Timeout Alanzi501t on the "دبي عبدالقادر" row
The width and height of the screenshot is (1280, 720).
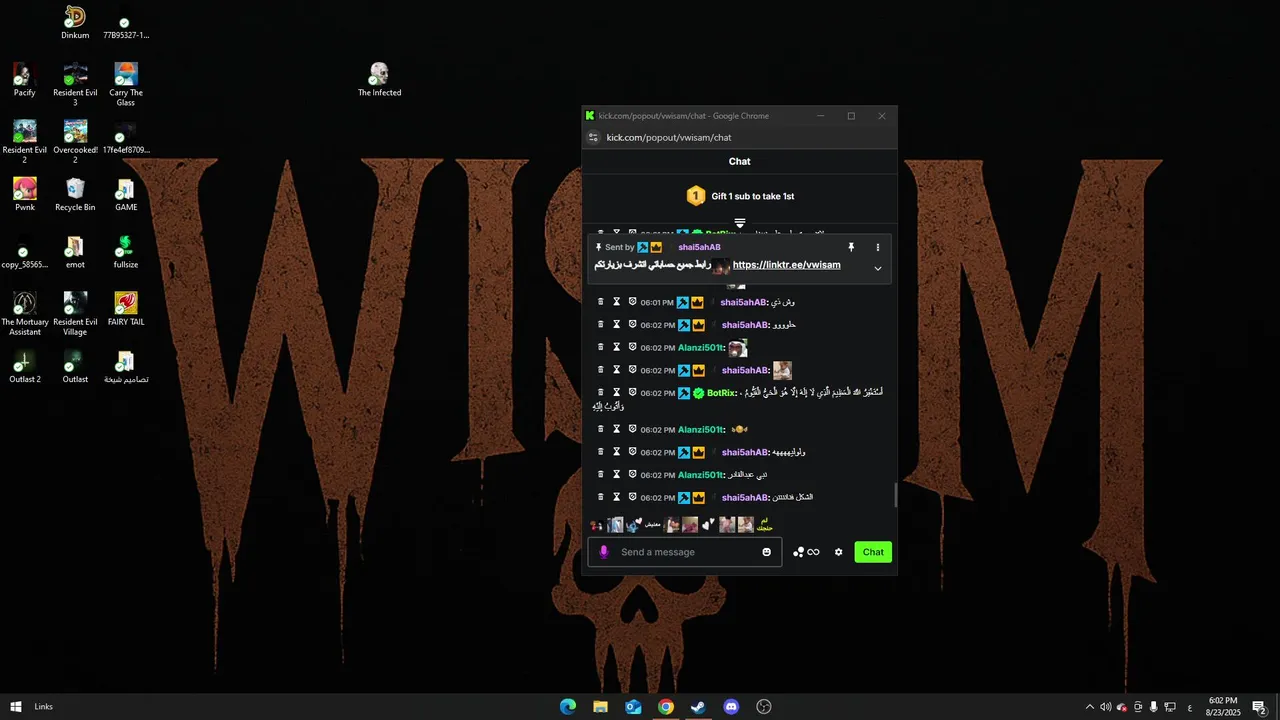617,474
